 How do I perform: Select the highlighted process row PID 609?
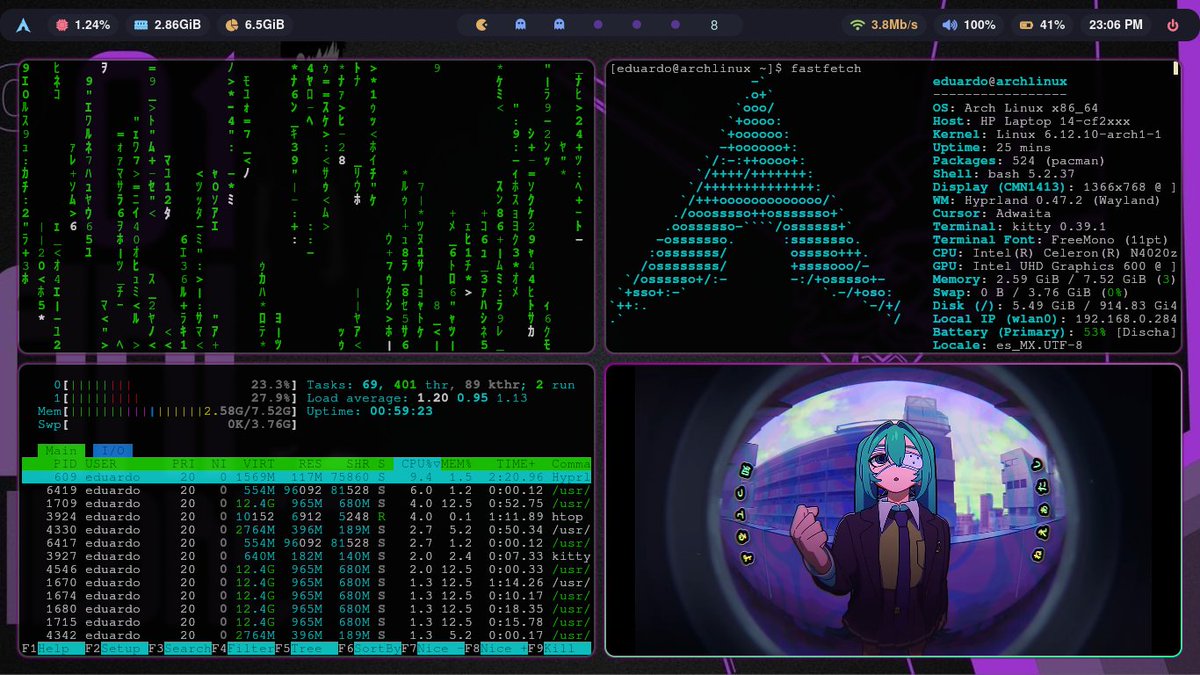pos(306,477)
